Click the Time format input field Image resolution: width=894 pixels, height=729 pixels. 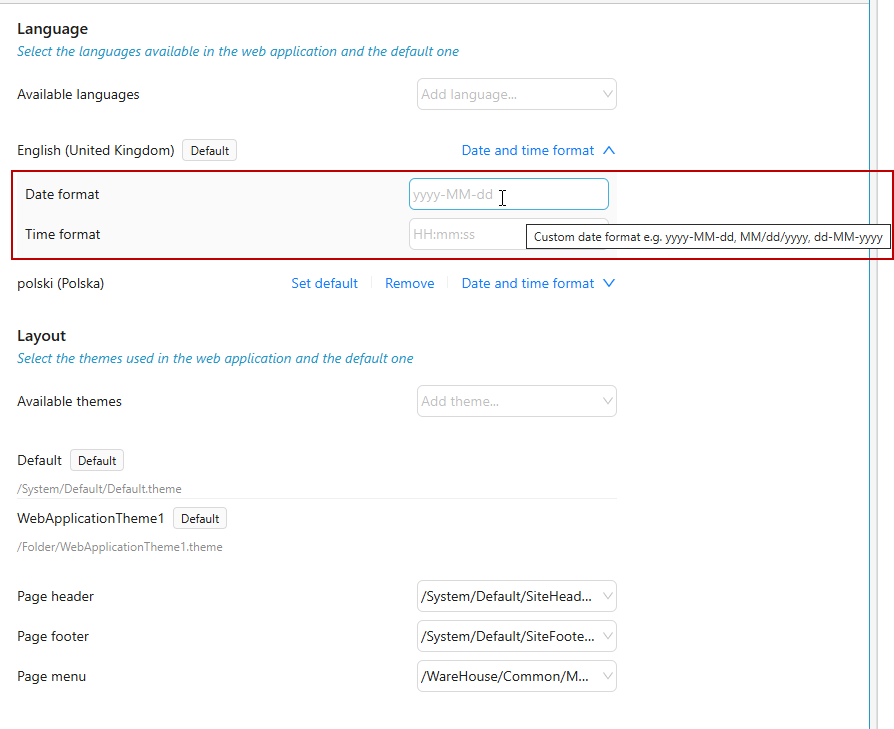tap(467, 234)
